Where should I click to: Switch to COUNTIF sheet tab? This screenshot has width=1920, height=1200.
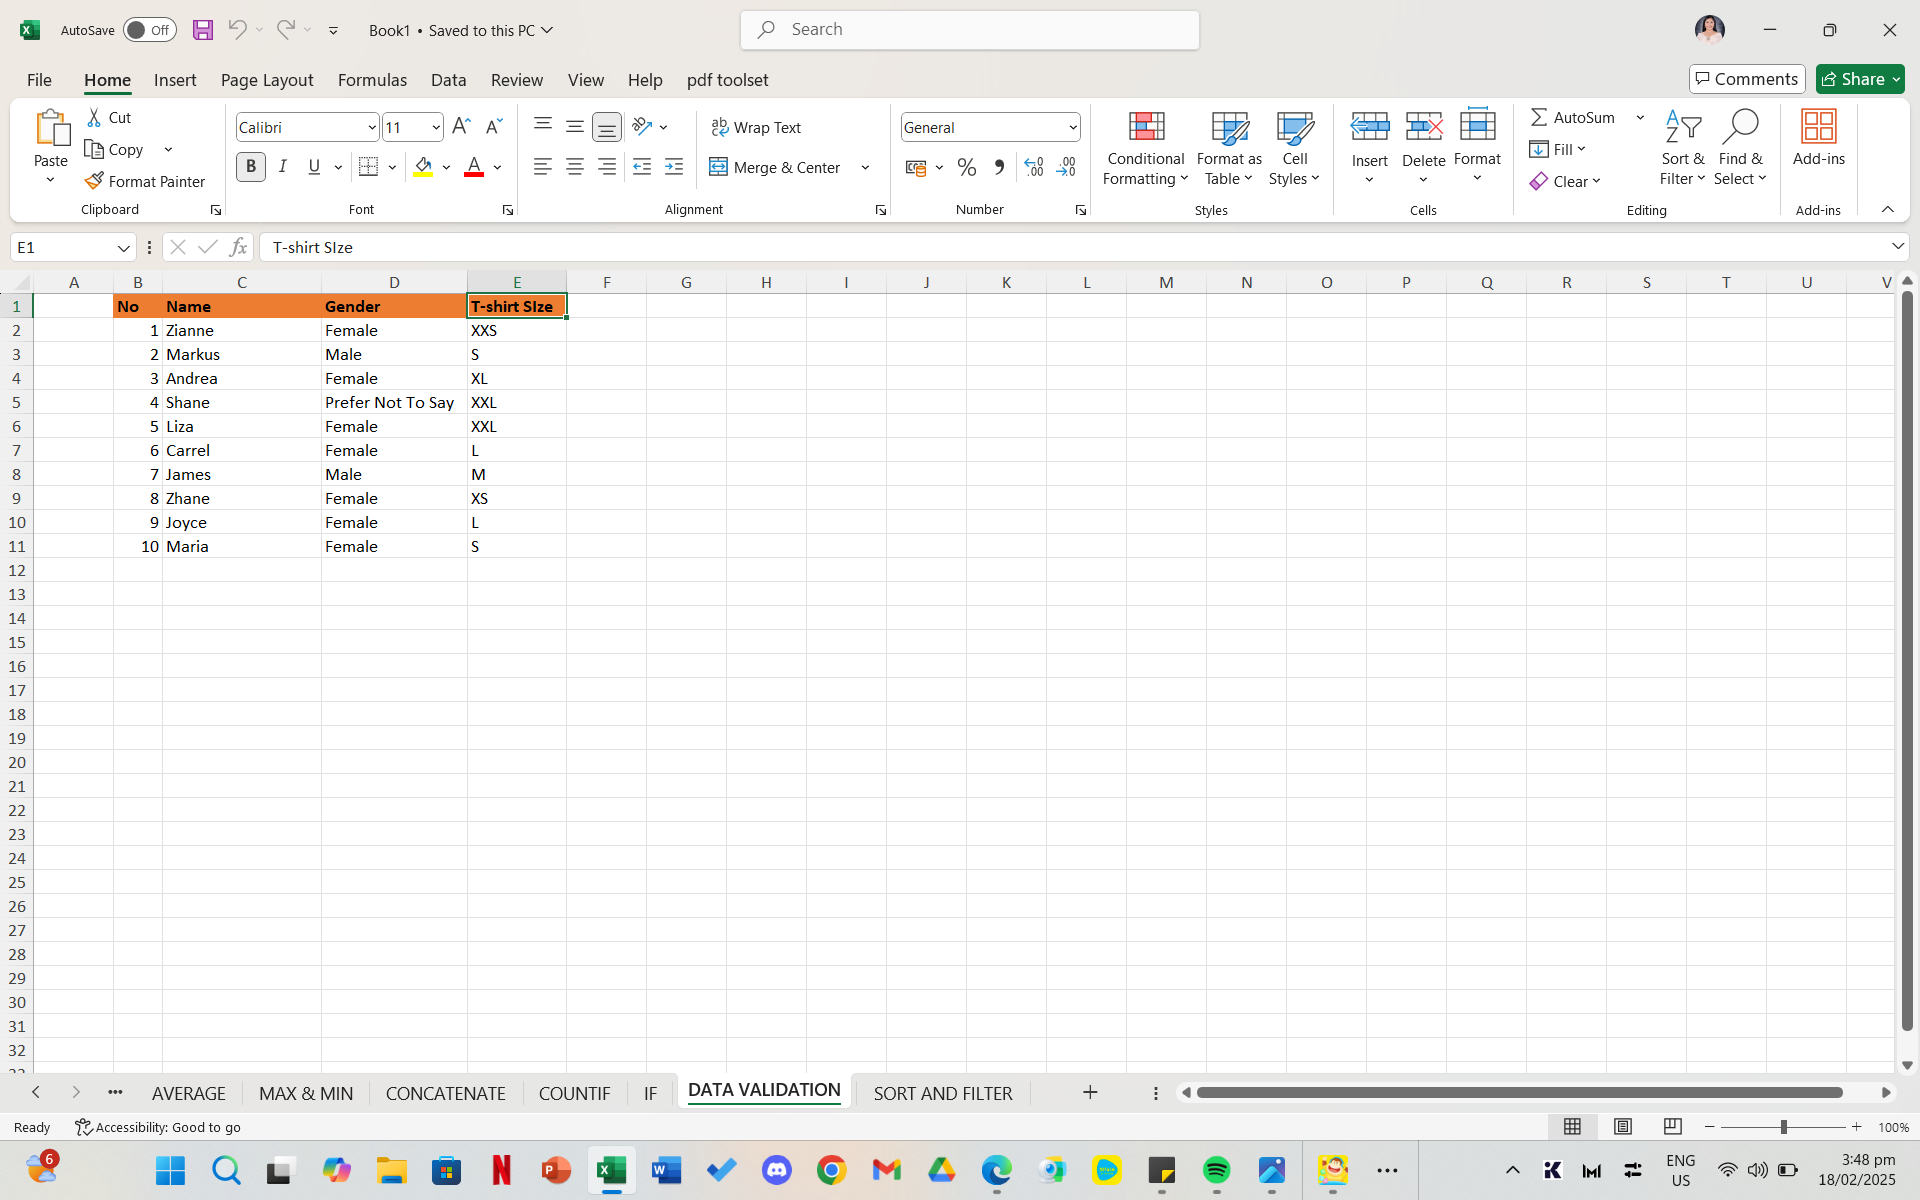[574, 1093]
